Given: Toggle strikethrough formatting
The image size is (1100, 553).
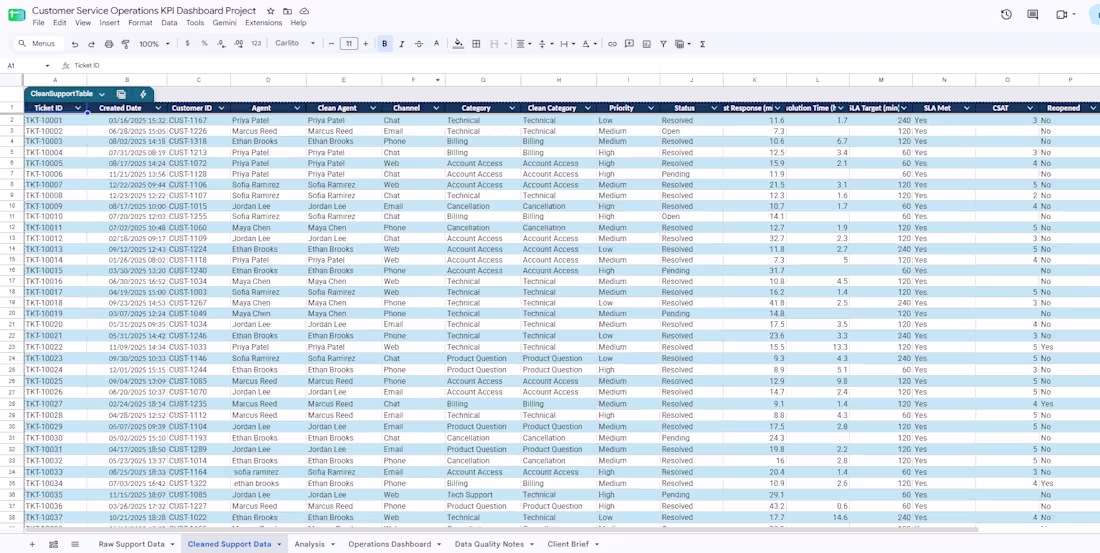Looking at the screenshot, I should [x=419, y=44].
